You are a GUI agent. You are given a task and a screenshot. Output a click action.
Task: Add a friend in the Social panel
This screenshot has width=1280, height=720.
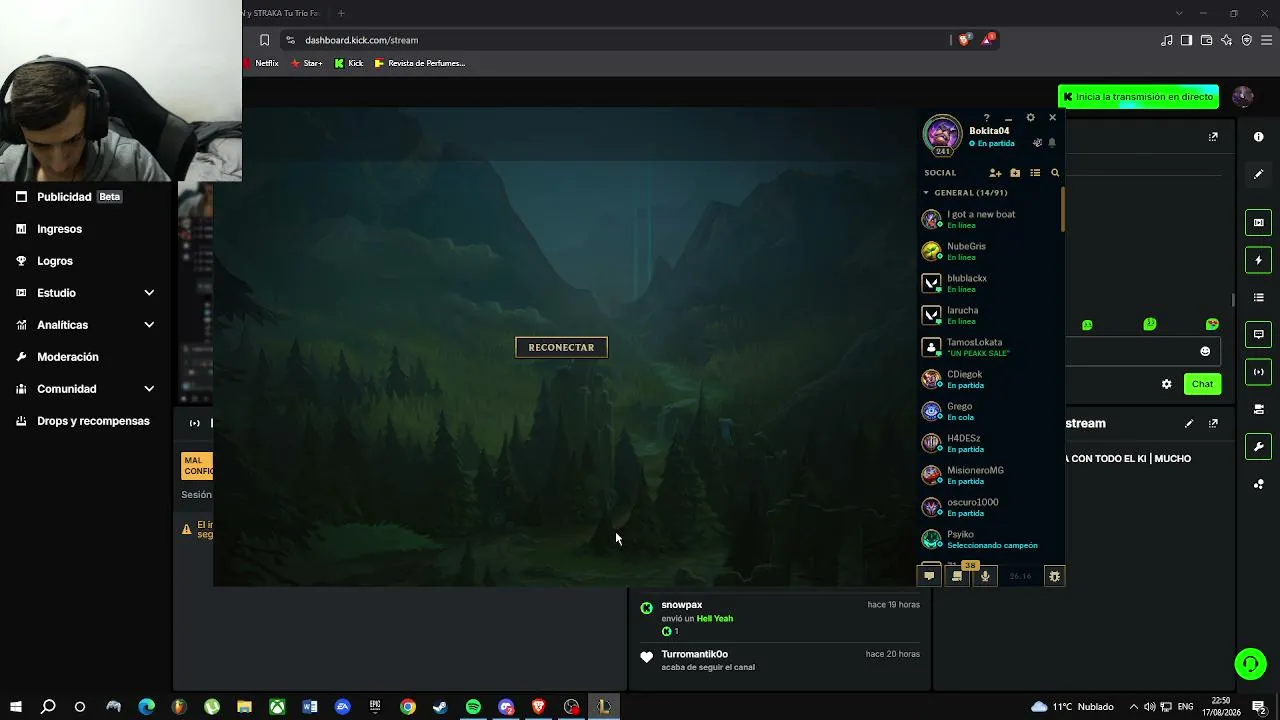point(995,173)
